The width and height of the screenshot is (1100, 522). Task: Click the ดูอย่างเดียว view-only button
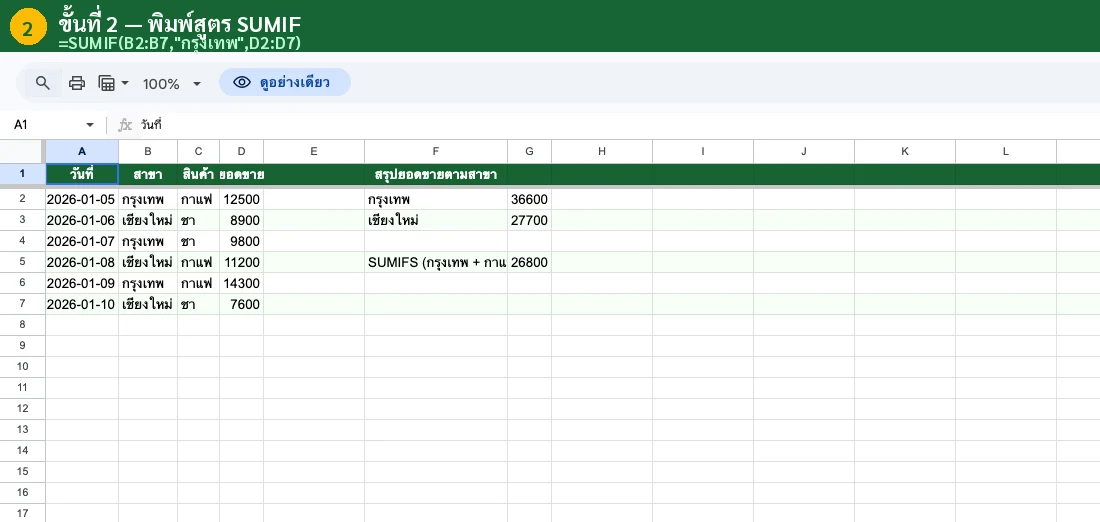click(285, 82)
